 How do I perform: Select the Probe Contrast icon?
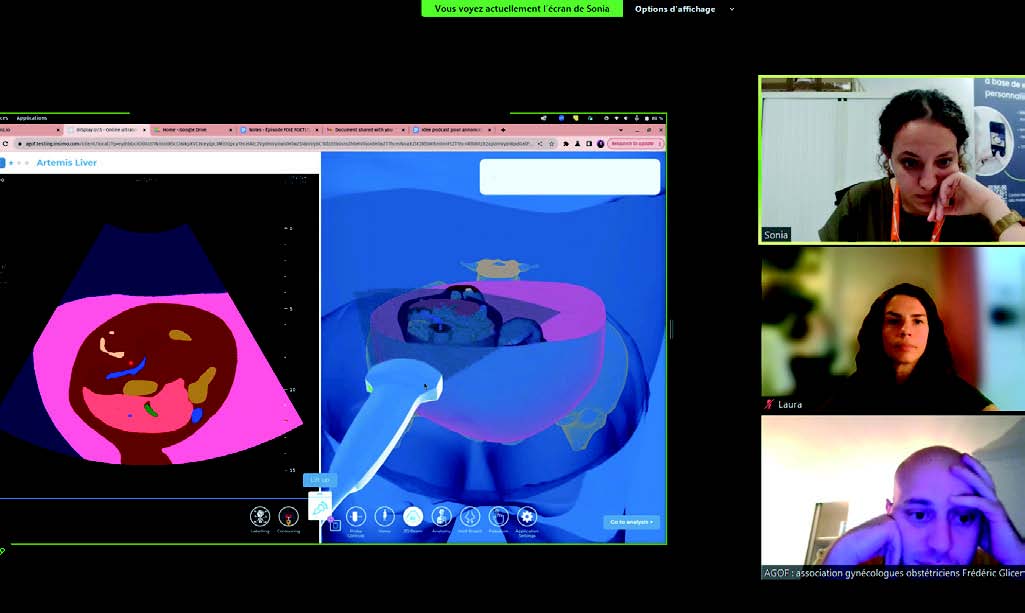pos(356,517)
